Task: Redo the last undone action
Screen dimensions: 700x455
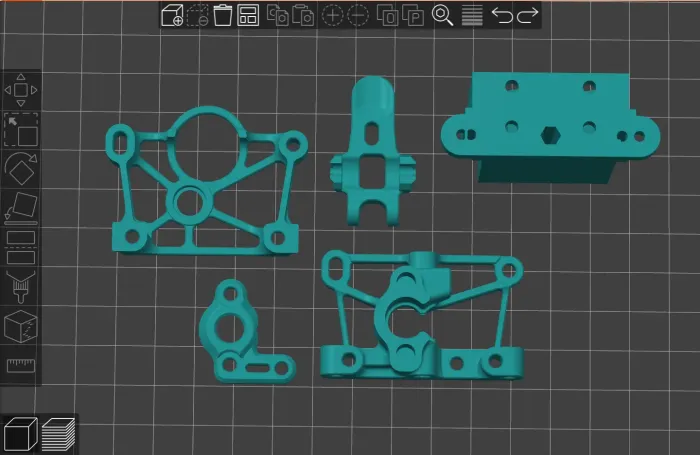Action: pyautogui.click(x=528, y=15)
